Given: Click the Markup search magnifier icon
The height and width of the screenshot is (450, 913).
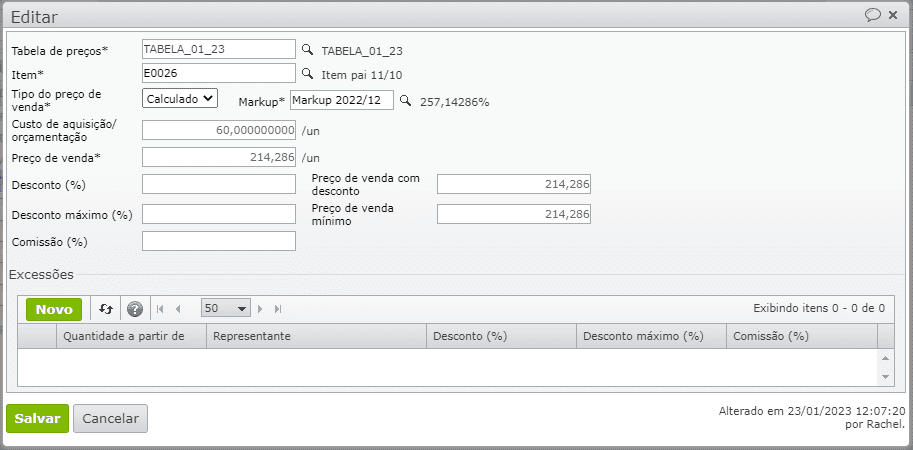Looking at the screenshot, I should 406,100.
